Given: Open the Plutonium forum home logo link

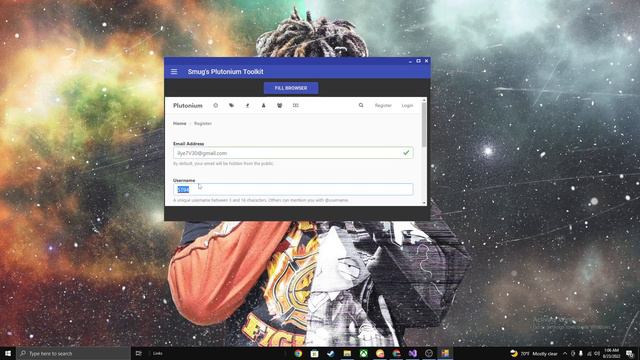Looking at the screenshot, I should (188, 105).
